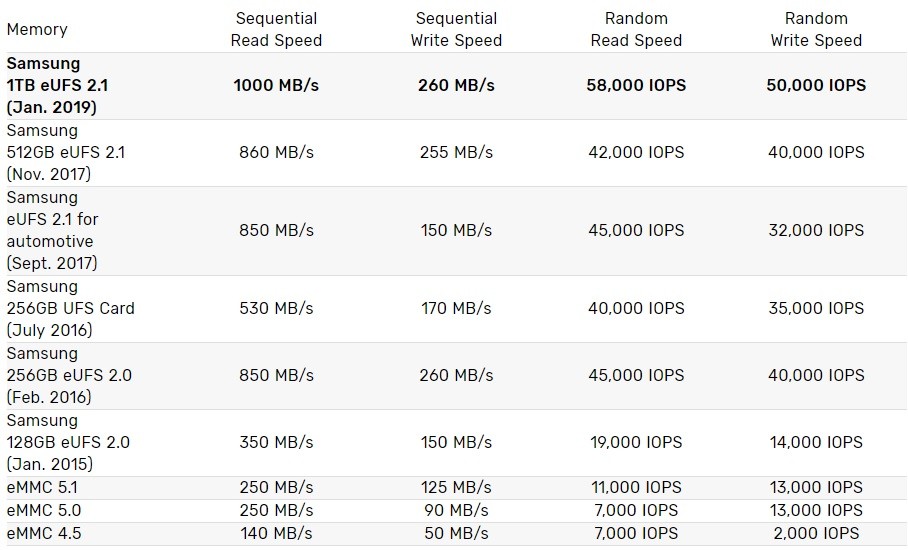
Task: Select the Sequential Read Speed header
Action: [276, 29]
